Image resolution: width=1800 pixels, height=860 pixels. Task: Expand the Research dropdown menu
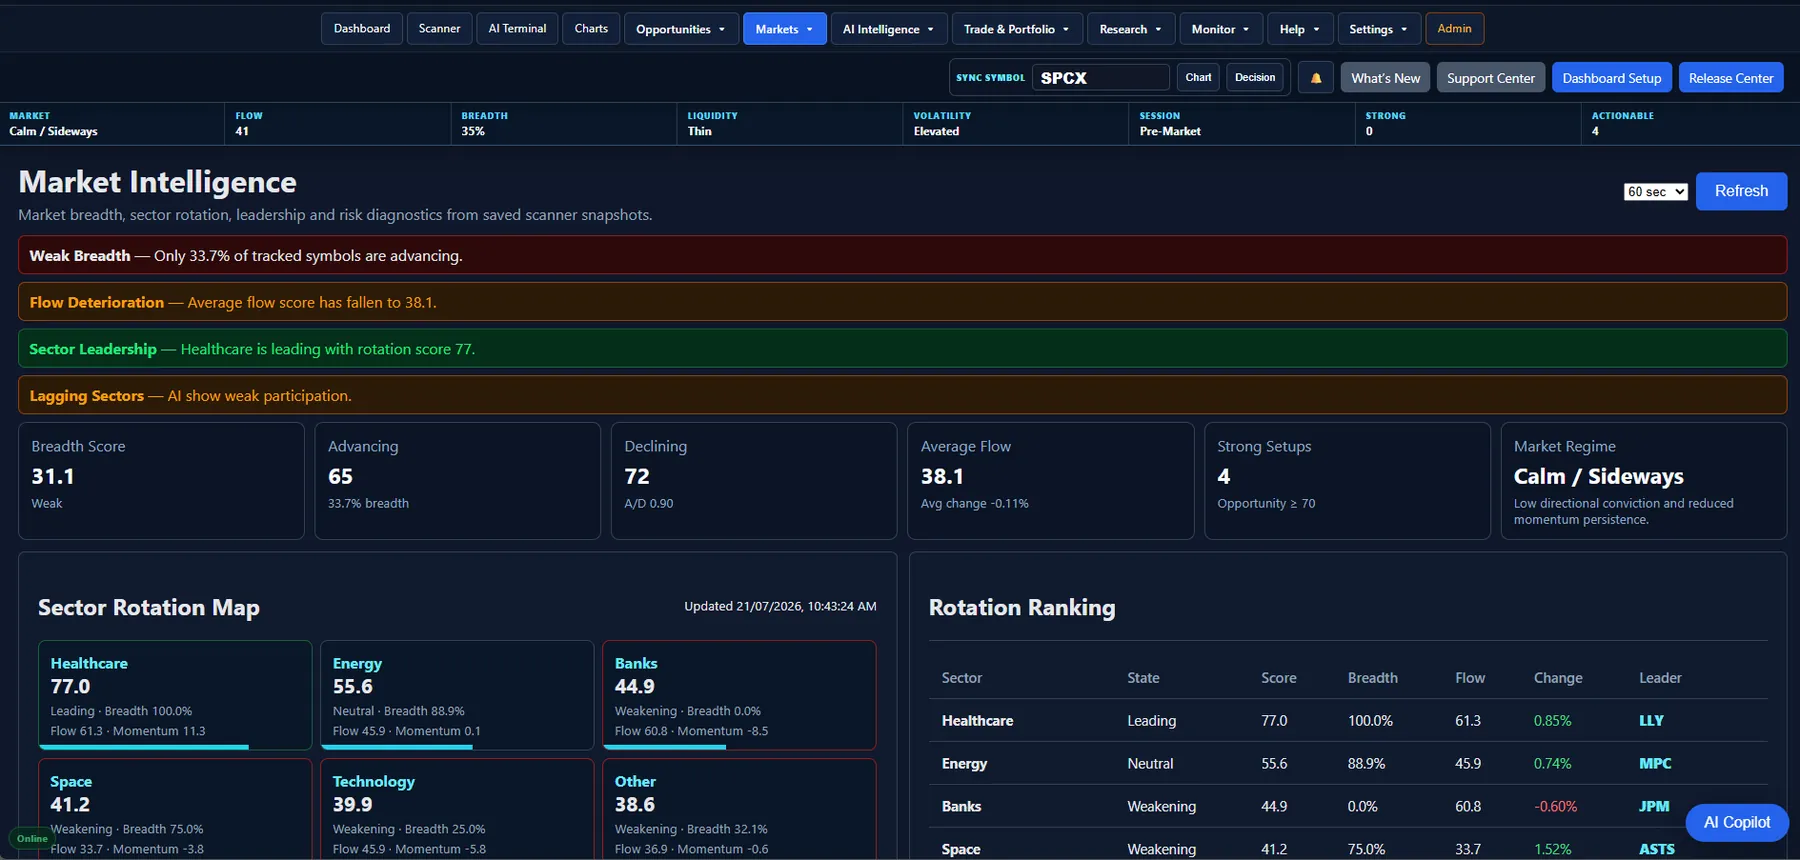(x=1130, y=29)
